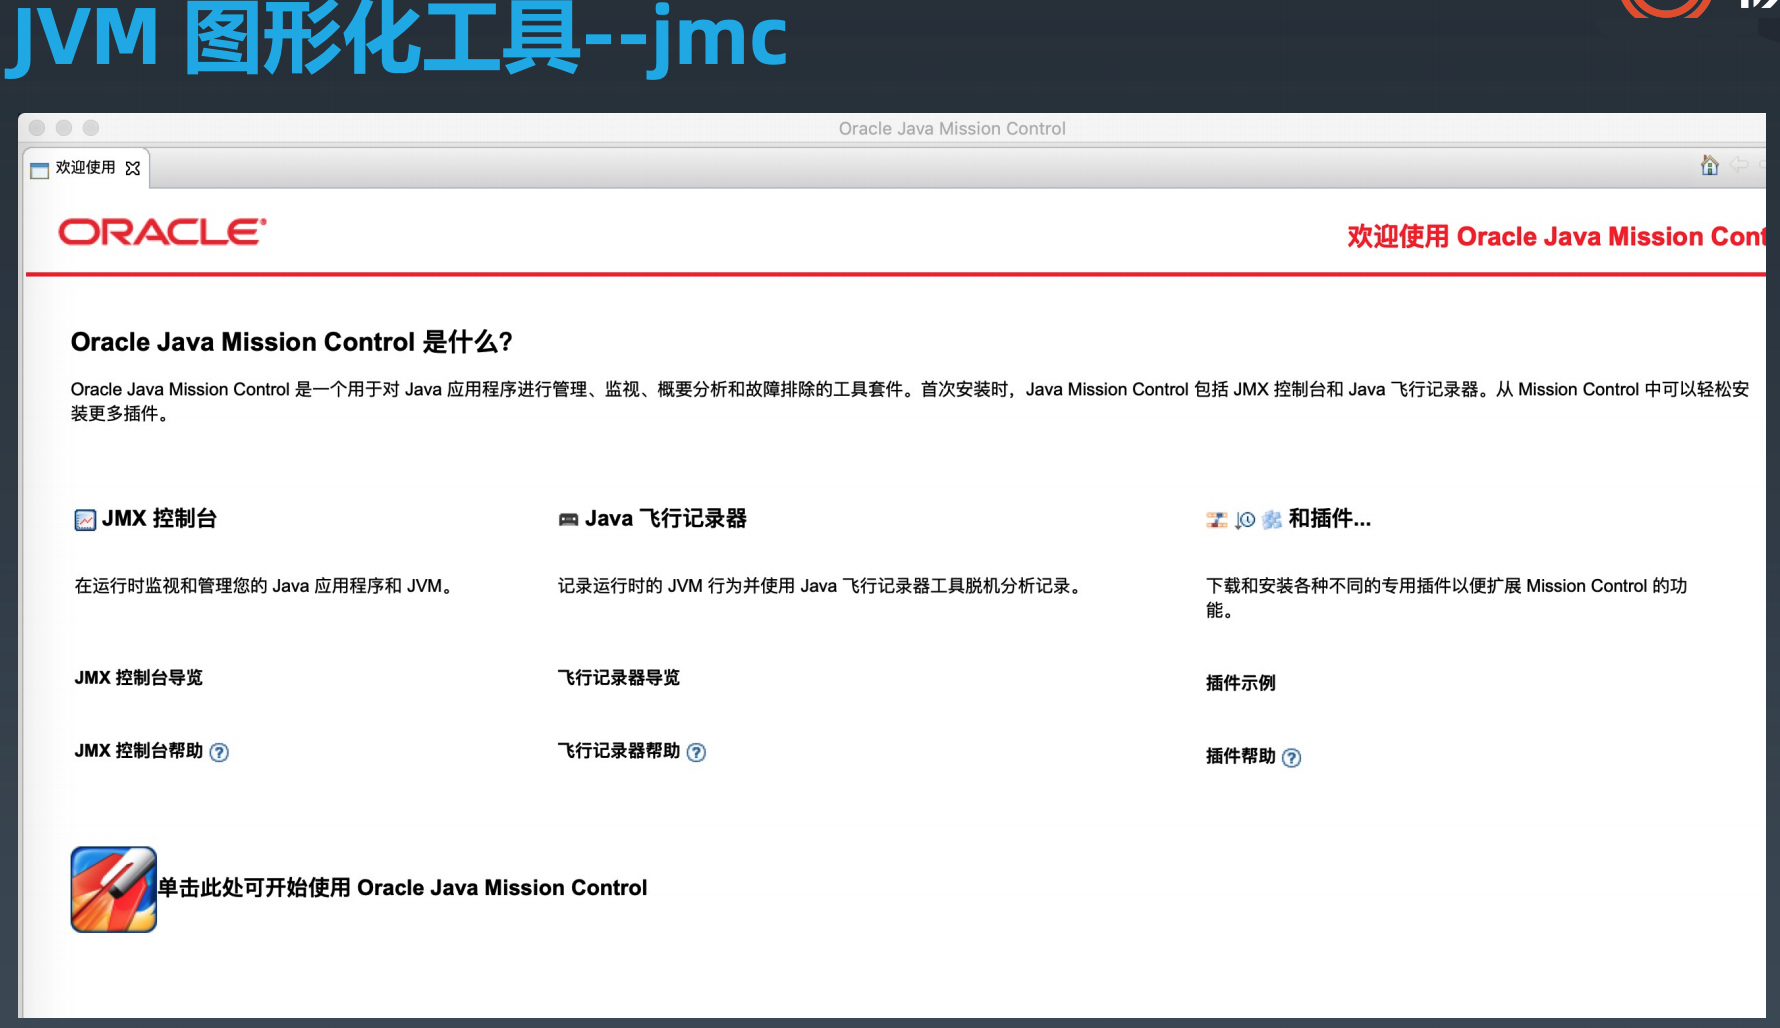Click the clock plugin icon

(1245, 520)
